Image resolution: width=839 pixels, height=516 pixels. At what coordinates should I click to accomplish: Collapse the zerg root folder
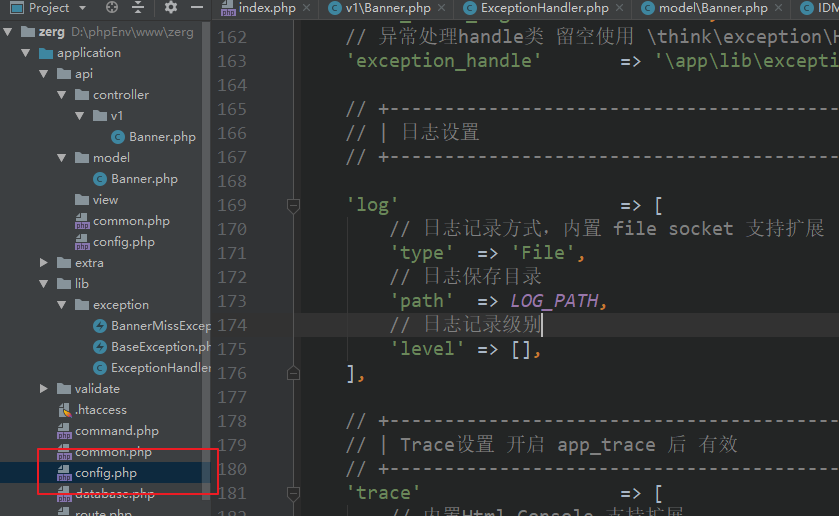click(x=8, y=32)
